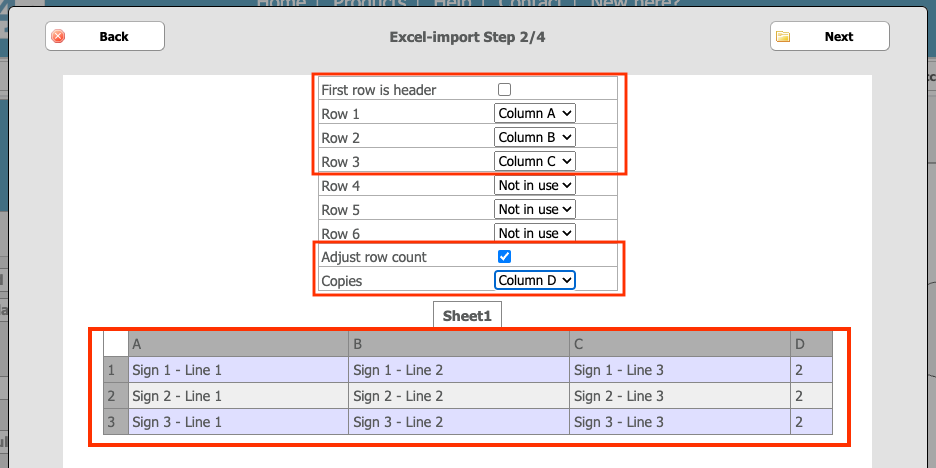Viewport: 936px width, 468px height.
Task: Open the Row 6 Not in use dropdown
Action: pos(535,233)
